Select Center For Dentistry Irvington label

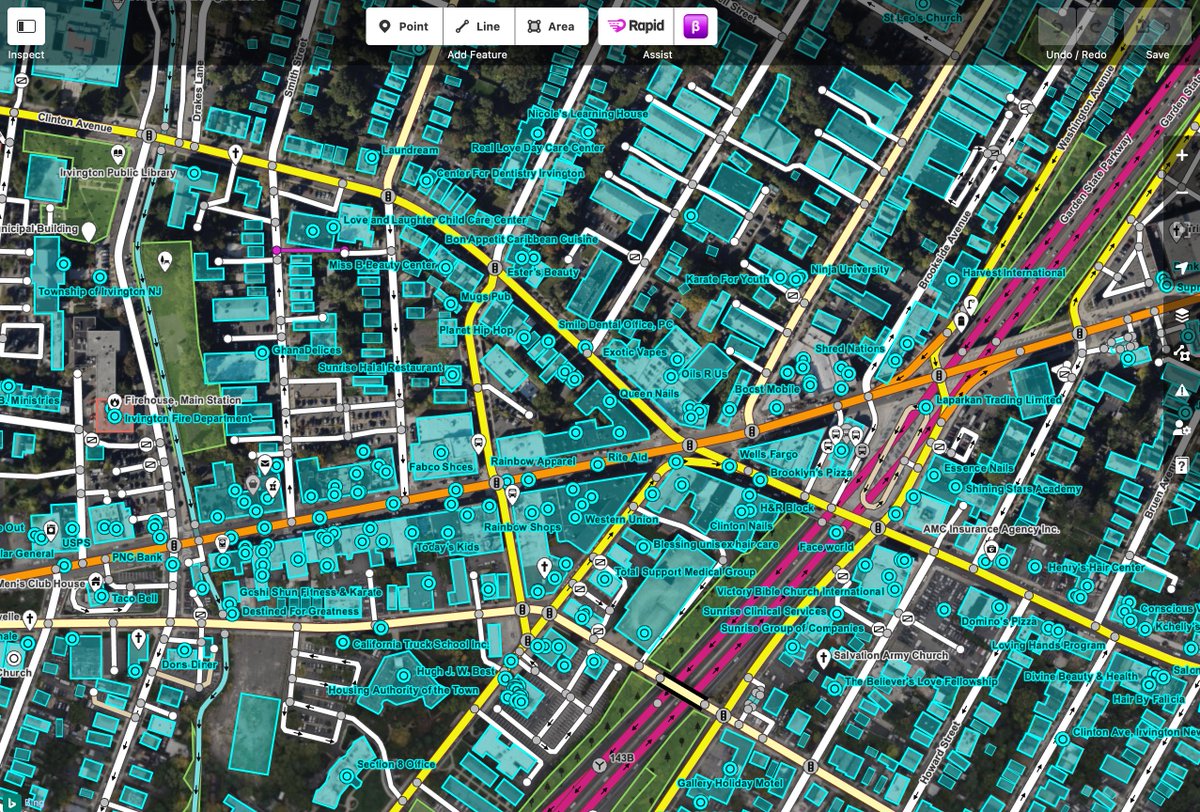pyautogui.click(x=509, y=173)
